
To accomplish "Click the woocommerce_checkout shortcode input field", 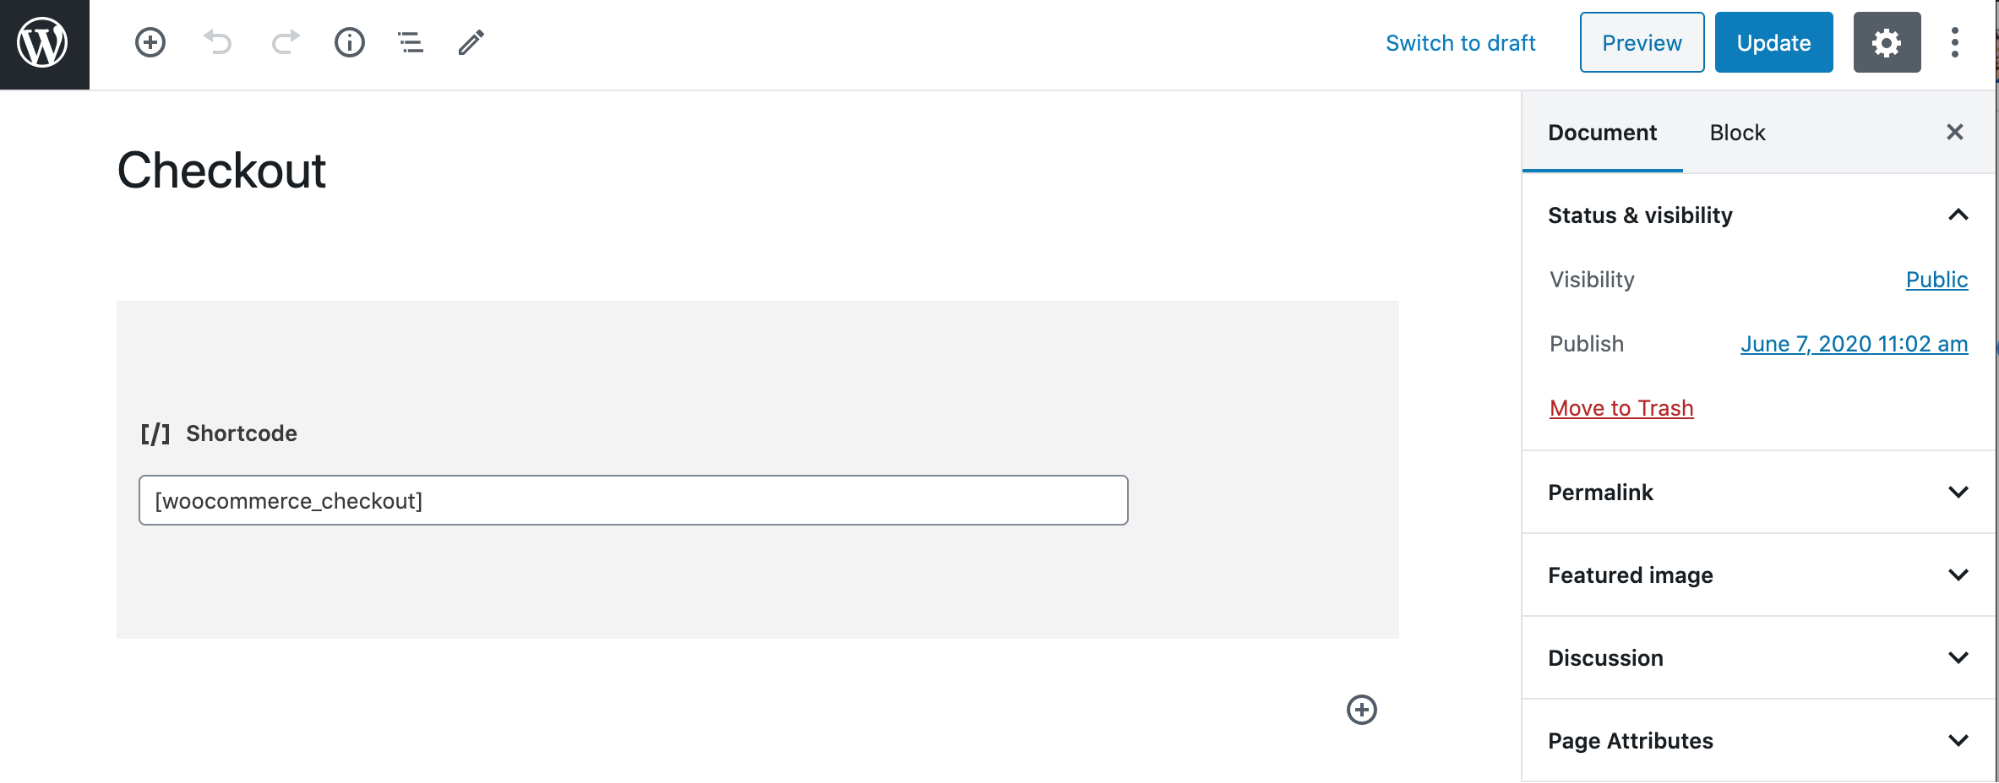I will tap(633, 501).
